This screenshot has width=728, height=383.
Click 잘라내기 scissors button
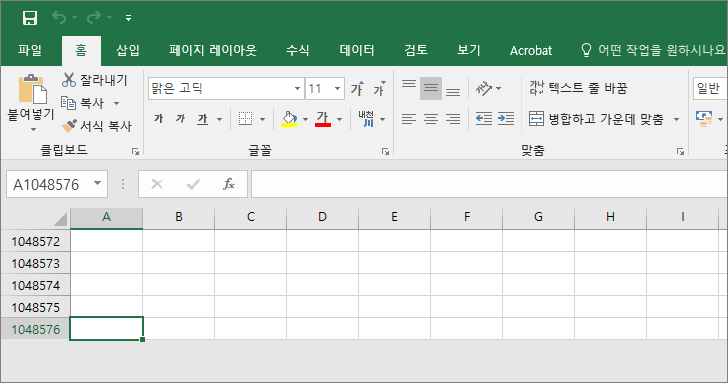[95, 80]
